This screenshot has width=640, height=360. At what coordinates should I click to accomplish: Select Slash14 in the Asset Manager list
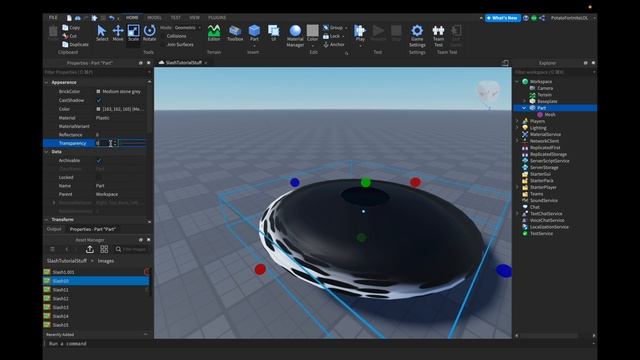60,316
